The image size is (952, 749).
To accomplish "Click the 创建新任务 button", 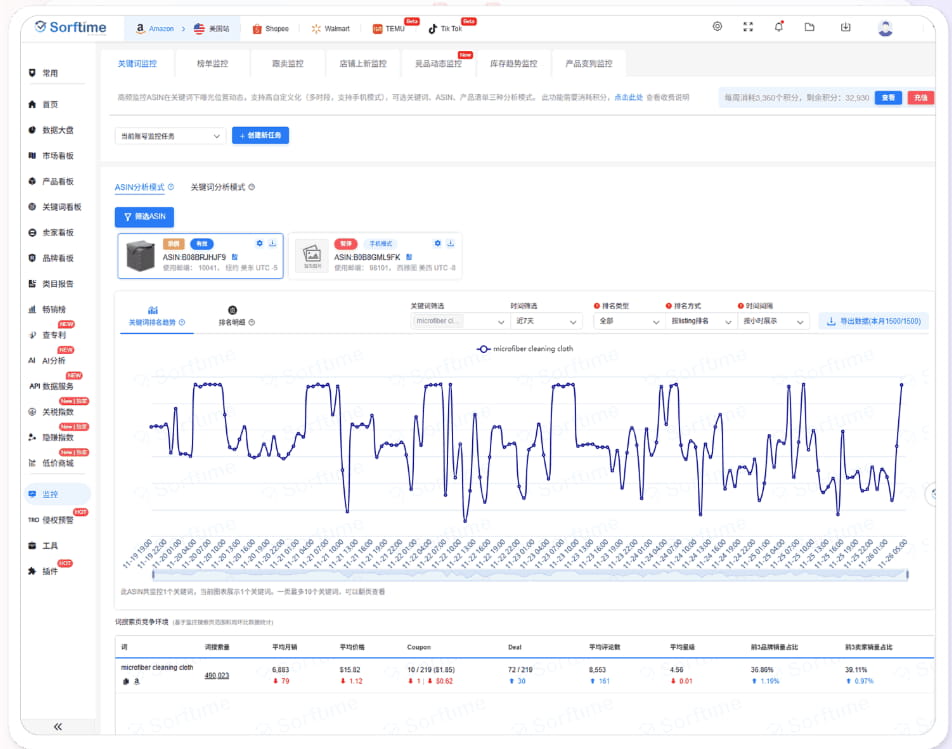I will [260, 135].
